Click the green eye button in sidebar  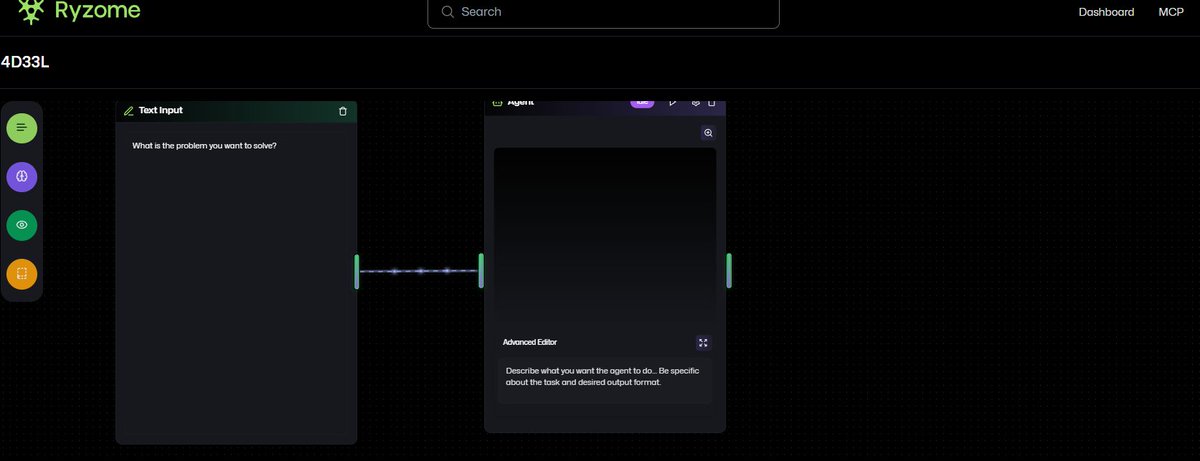click(22, 225)
